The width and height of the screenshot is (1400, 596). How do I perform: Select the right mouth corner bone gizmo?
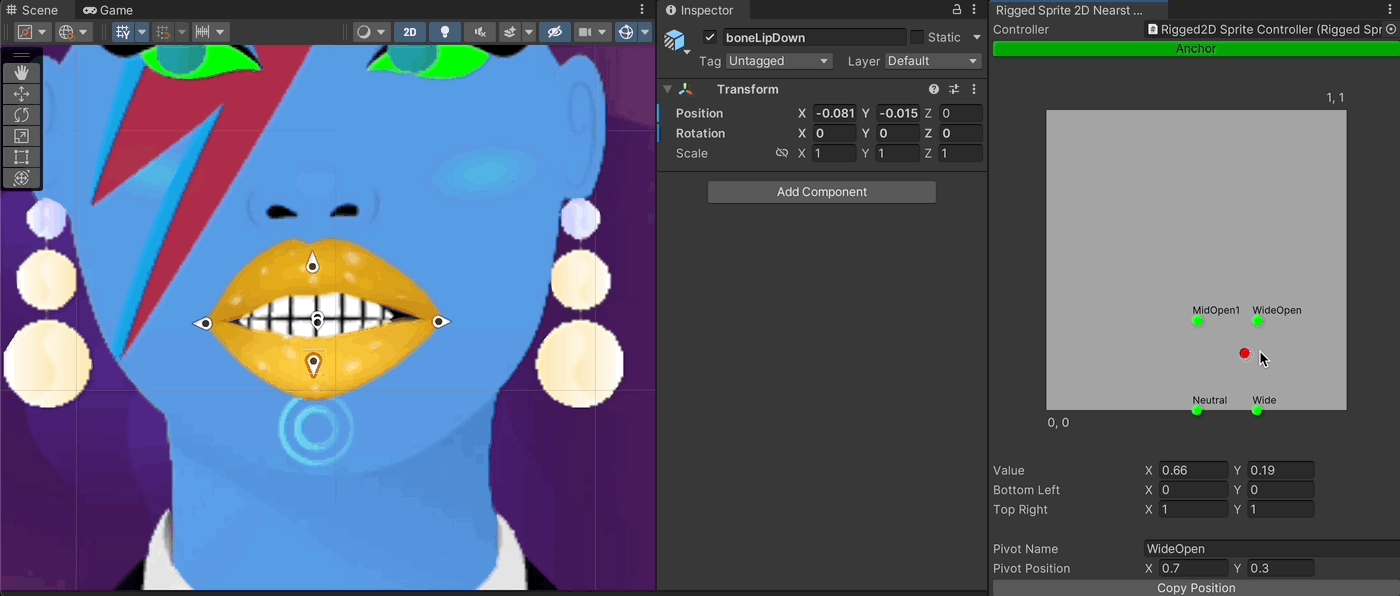440,321
